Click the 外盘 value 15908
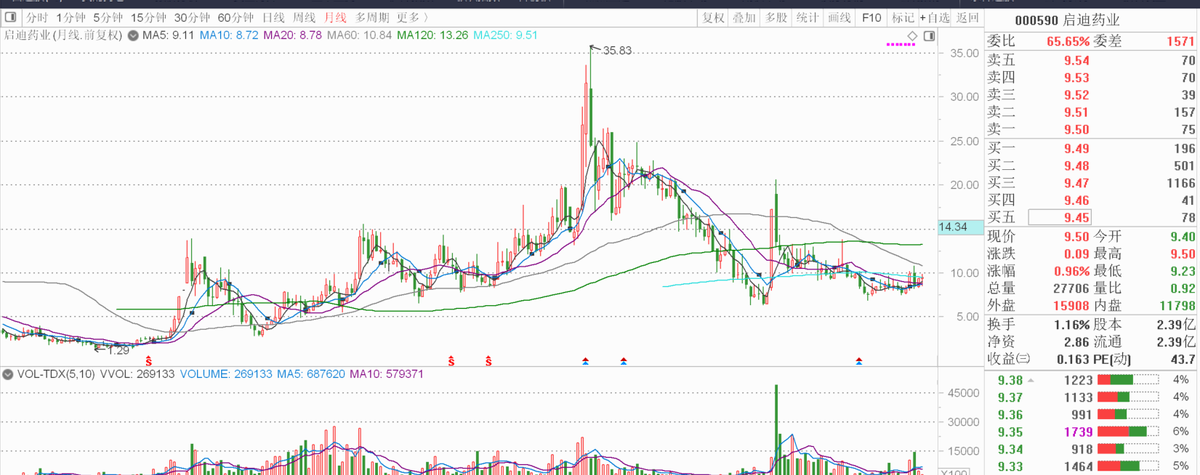The image size is (1200, 475). point(1070,305)
